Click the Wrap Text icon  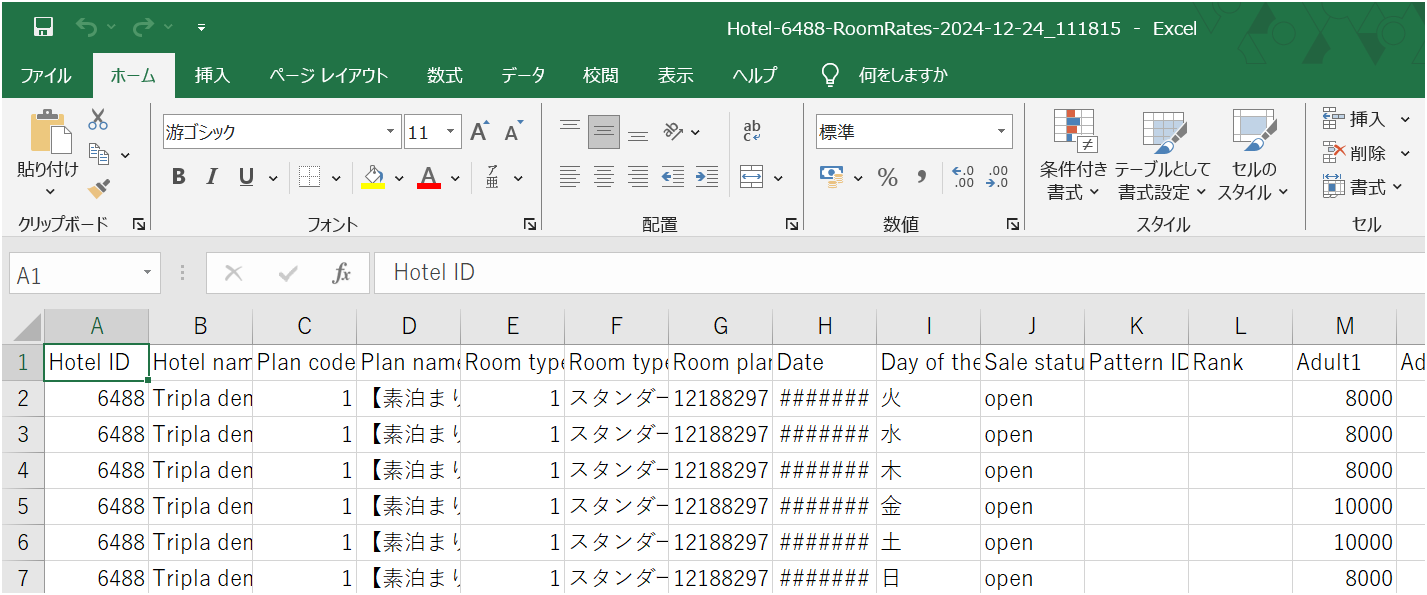(752, 131)
